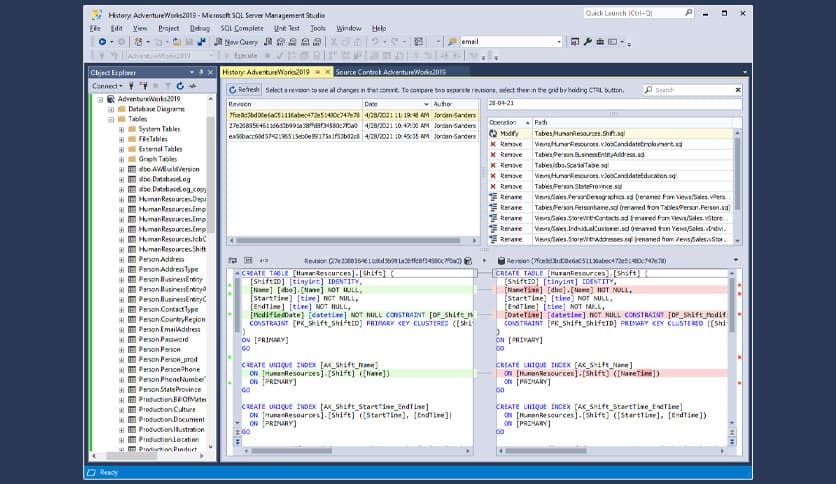The width and height of the screenshot is (836, 484).
Task: Click the database query icon after New Query
Action: pos(268,42)
